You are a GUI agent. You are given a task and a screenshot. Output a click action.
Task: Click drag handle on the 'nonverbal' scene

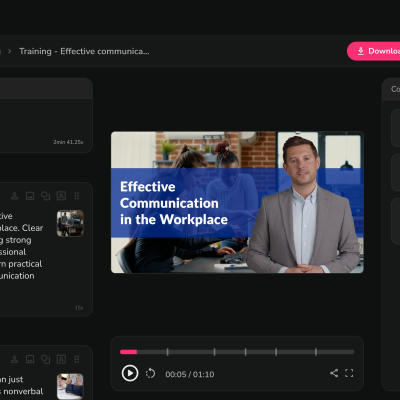point(77,359)
